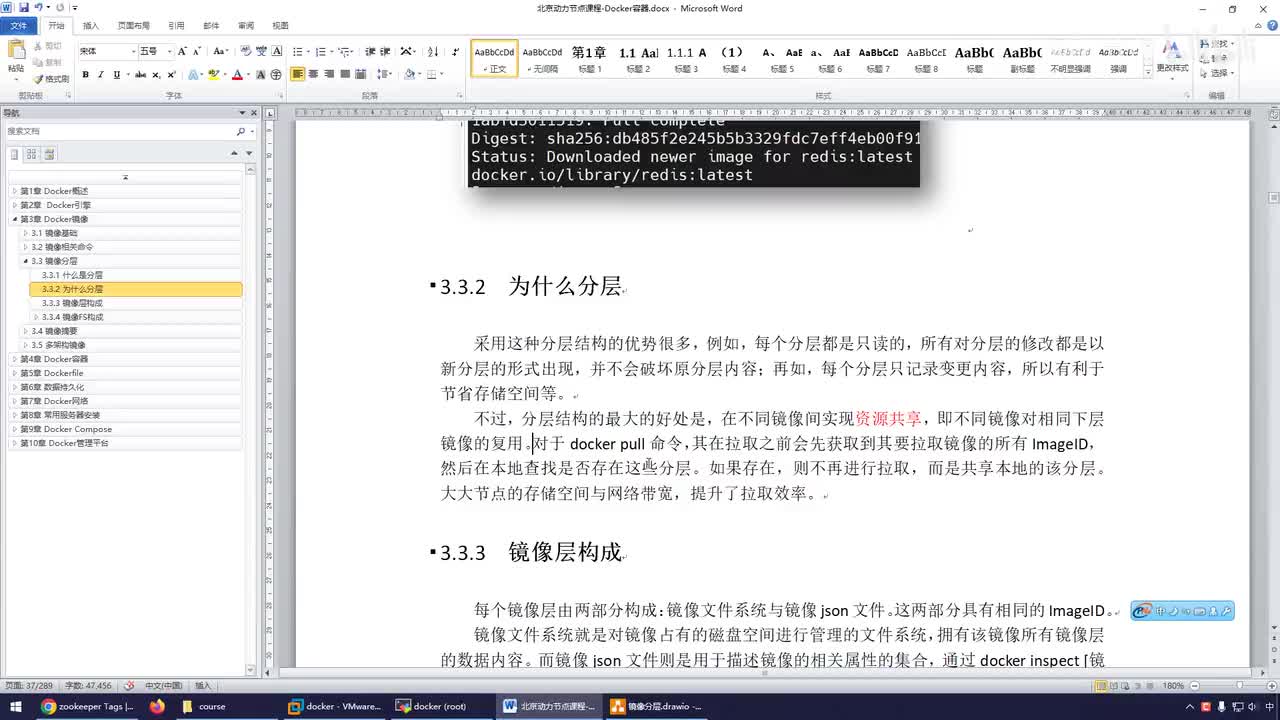Click the Align Left icon

pos(298,74)
